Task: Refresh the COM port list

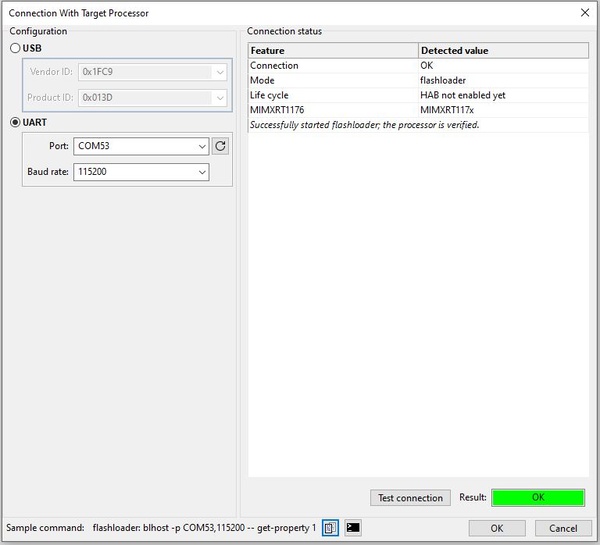Action: 221,146
